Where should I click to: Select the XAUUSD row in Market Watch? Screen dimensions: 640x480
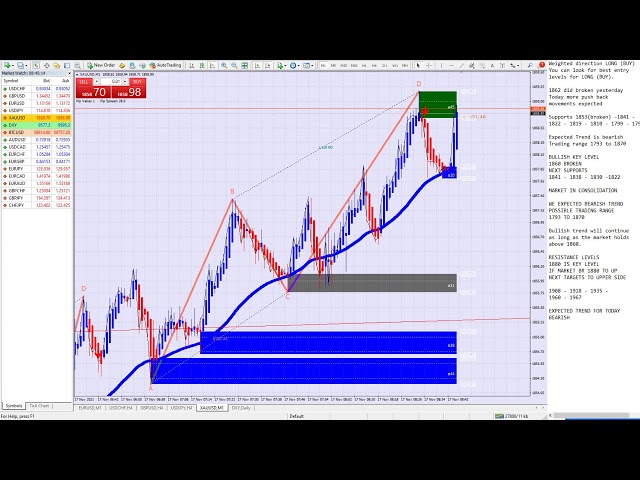pos(16,117)
